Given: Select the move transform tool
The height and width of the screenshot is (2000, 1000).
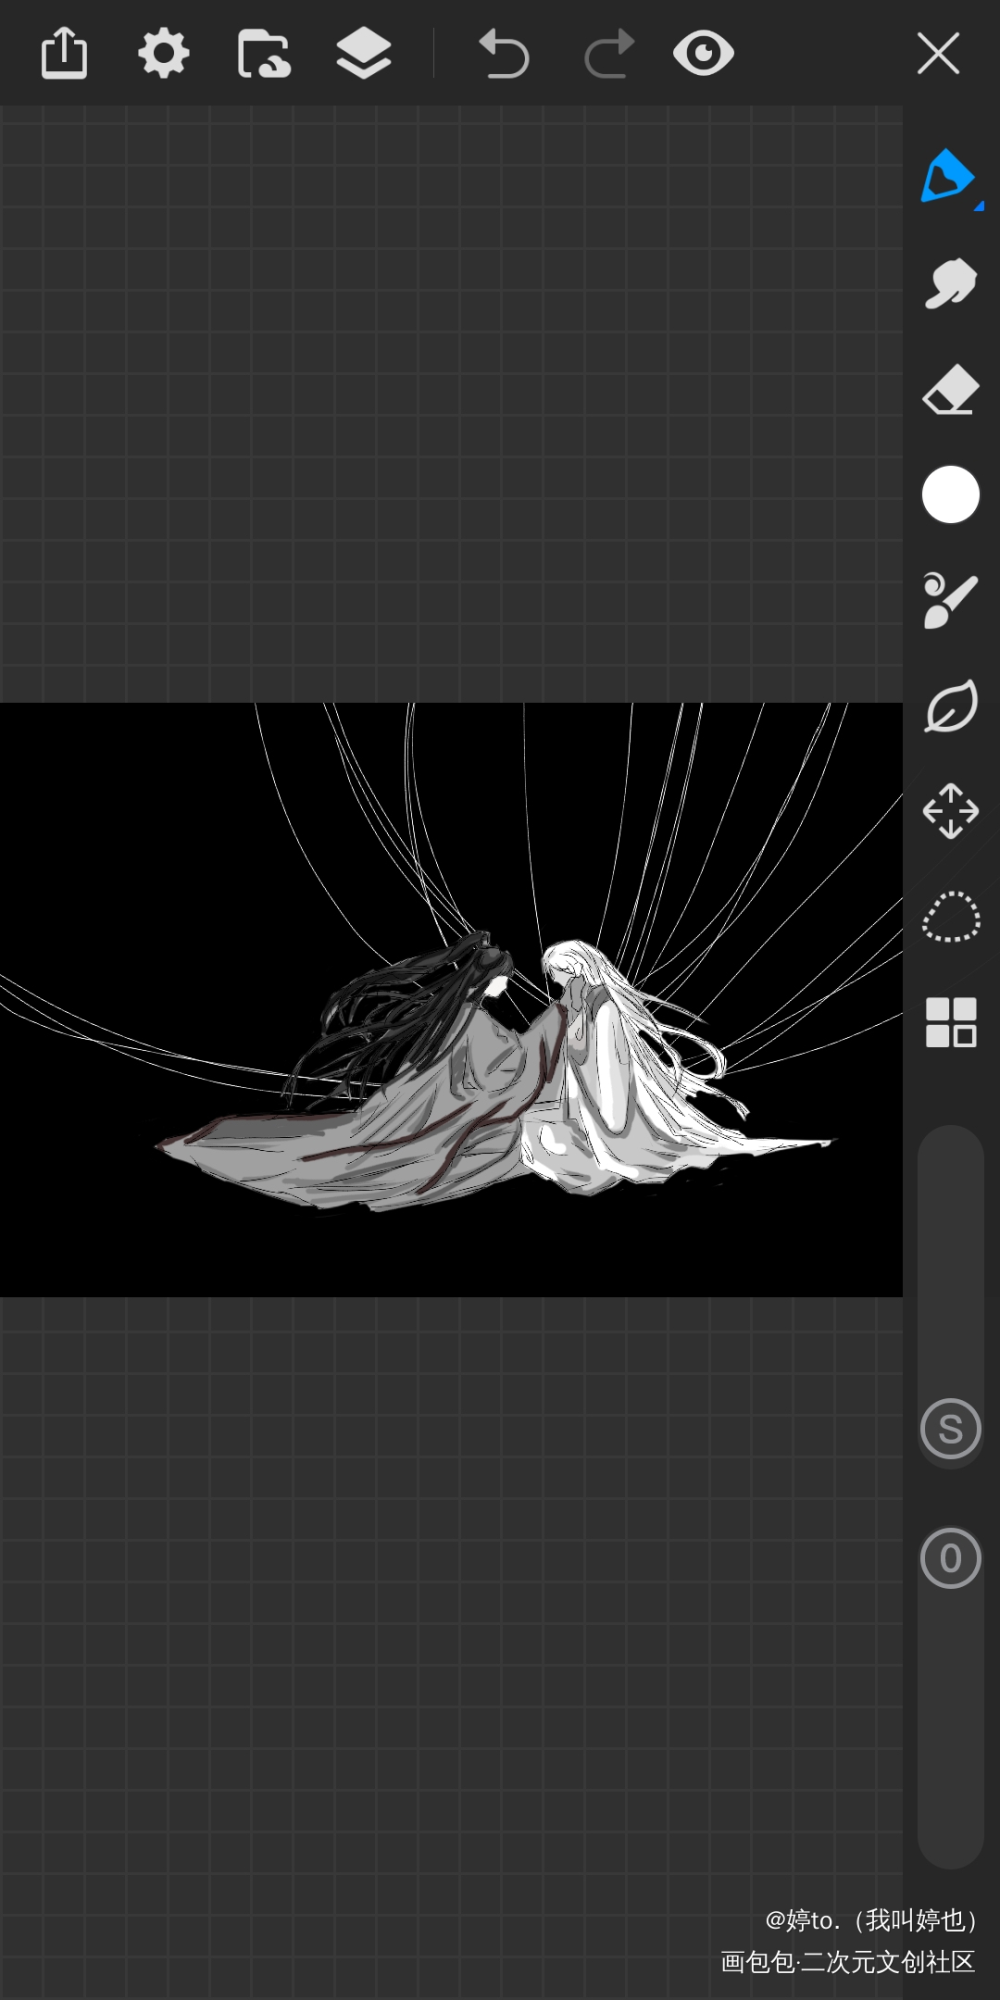Looking at the screenshot, I should (950, 811).
